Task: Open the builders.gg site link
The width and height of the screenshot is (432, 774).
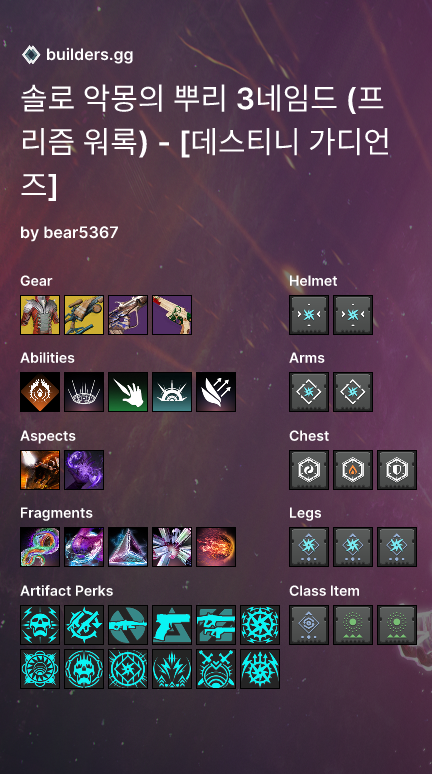Action: pyautogui.click(x=89, y=55)
